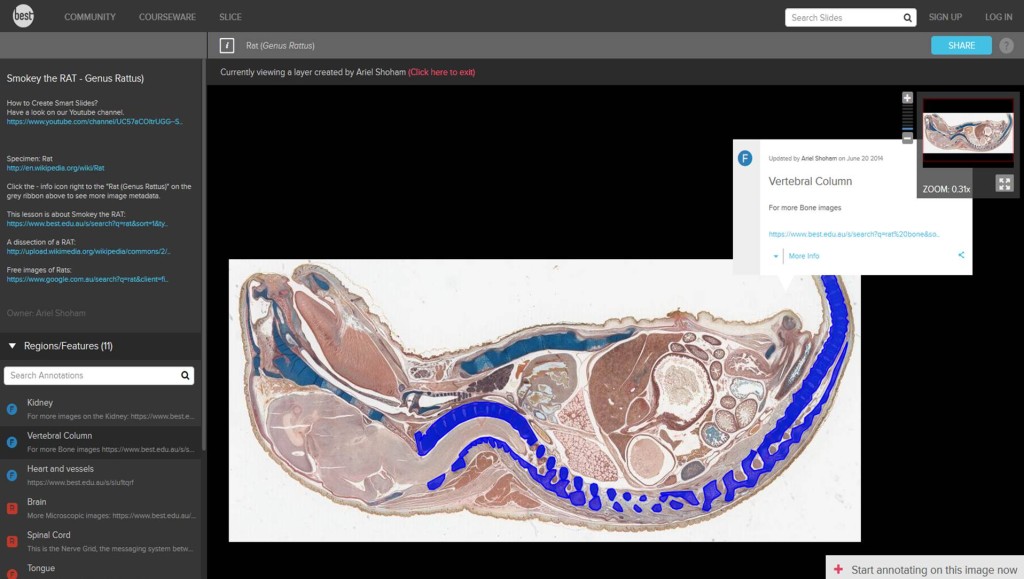Click the Spinal Cord annotation icon

(12, 541)
